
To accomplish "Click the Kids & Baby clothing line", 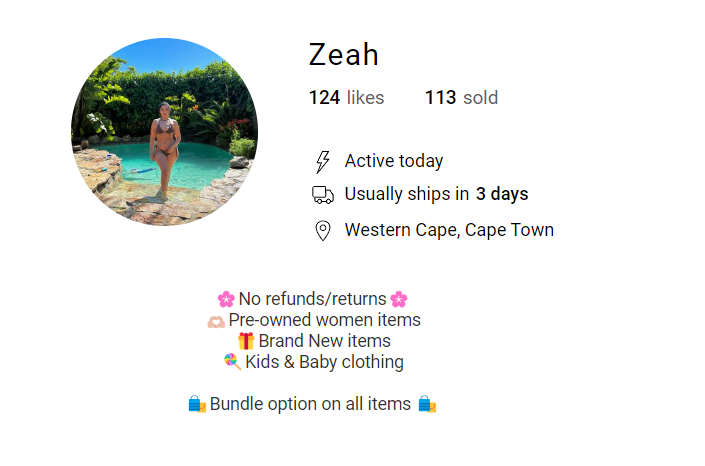I will pos(324,362).
